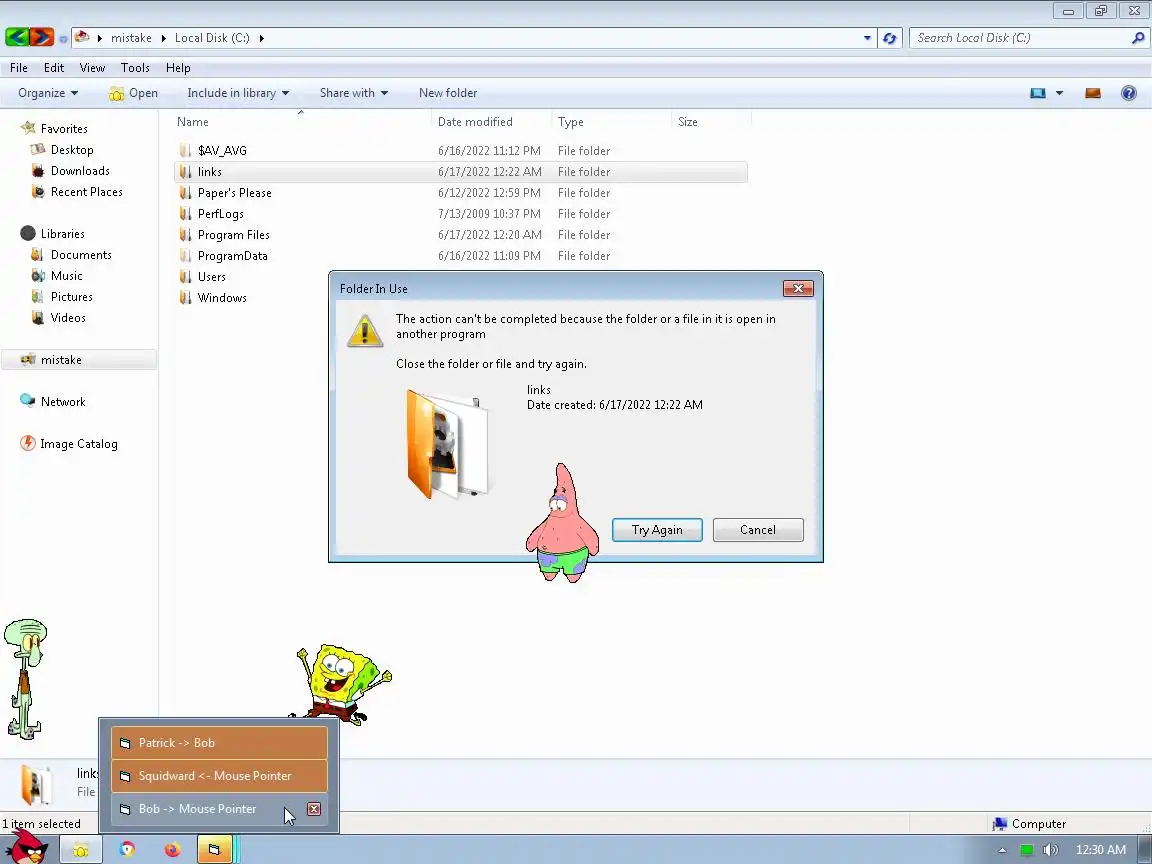This screenshot has height=864, width=1152.
Task: Open the Documents library
Action: [x=81, y=255]
